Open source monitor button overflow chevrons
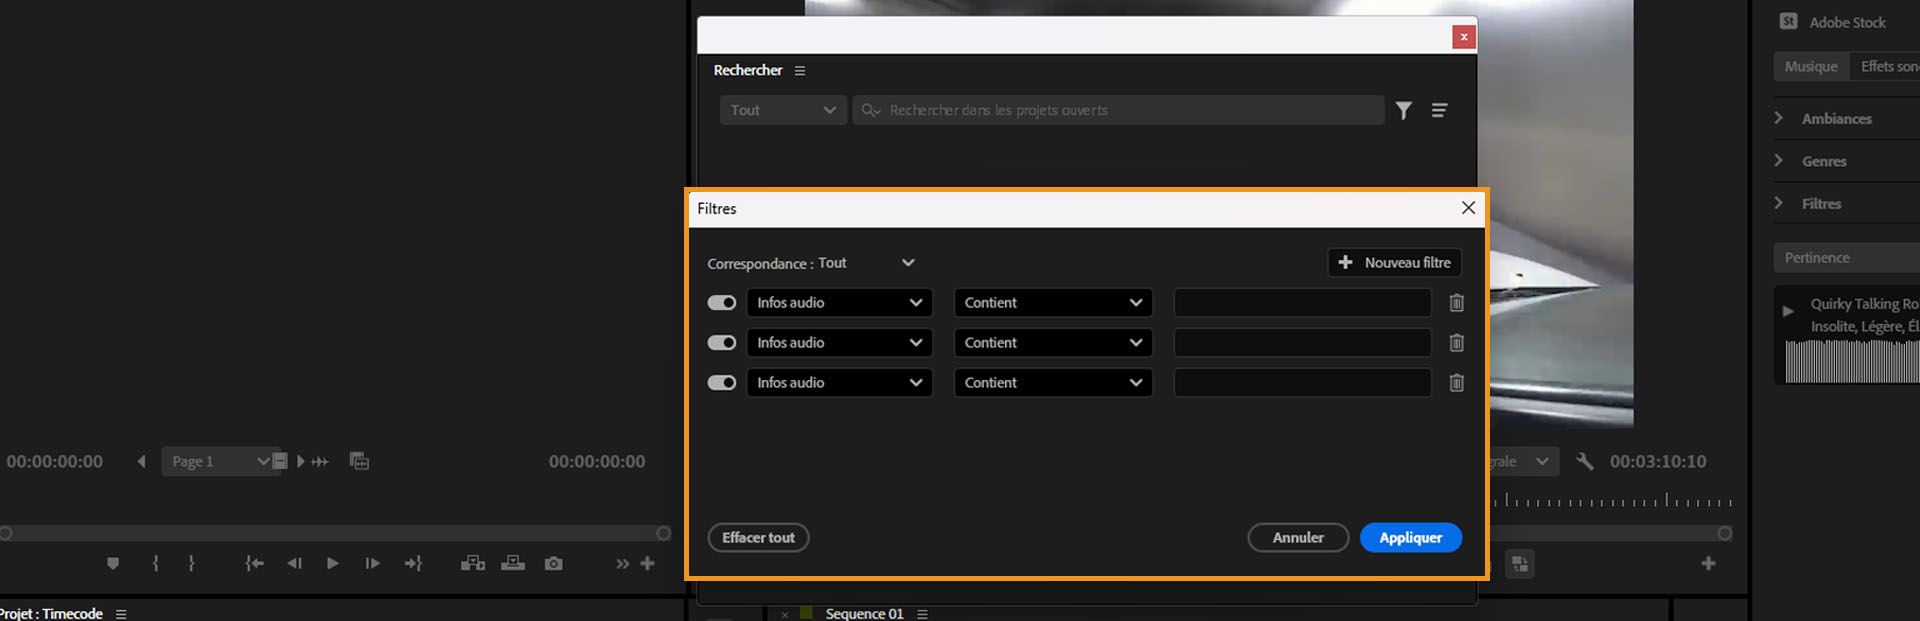Viewport: 1920px width, 621px height. coord(622,564)
